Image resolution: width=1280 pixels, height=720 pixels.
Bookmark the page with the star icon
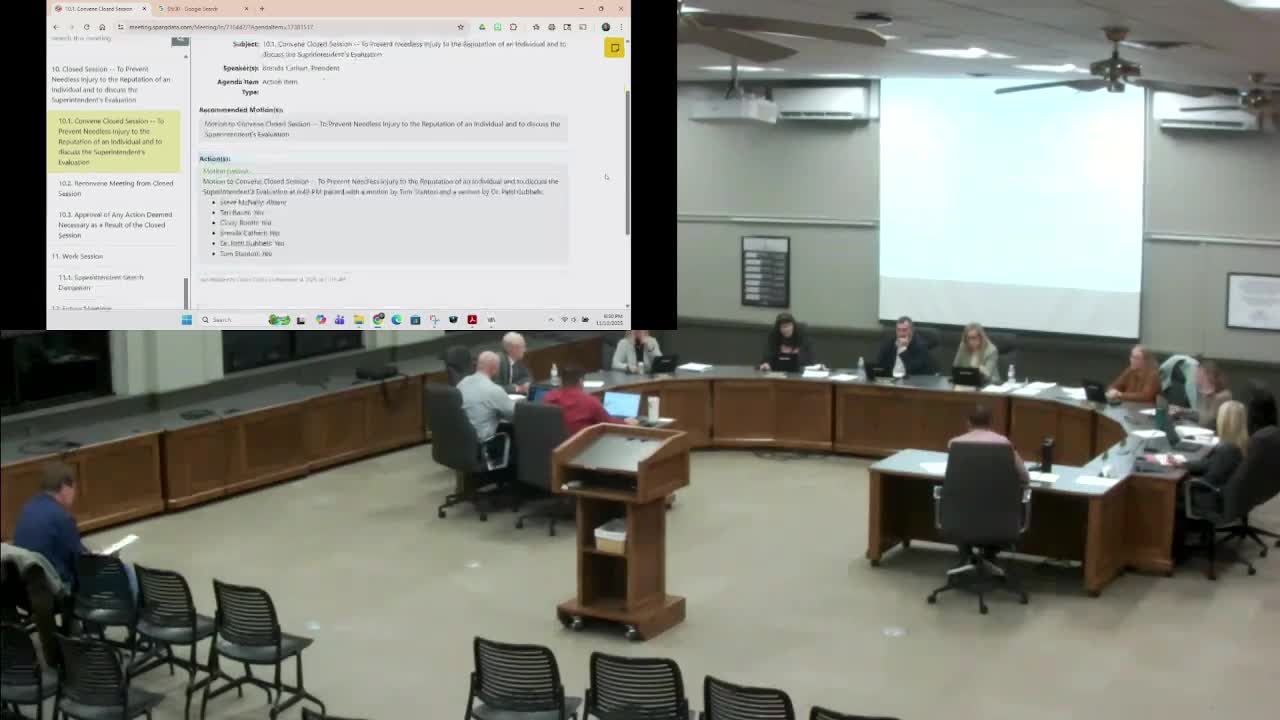point(460,27)
